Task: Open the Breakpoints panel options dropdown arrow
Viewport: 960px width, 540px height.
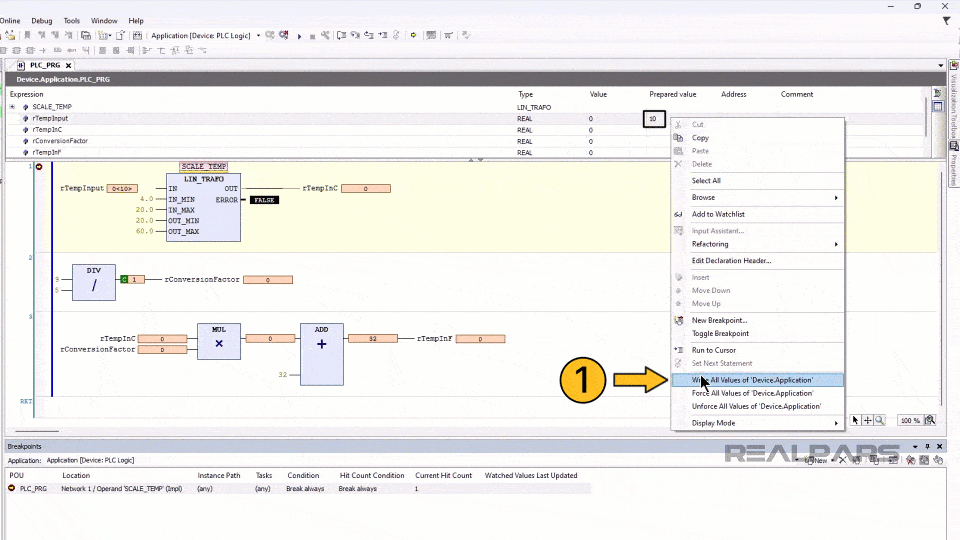Action: (915, 446)
